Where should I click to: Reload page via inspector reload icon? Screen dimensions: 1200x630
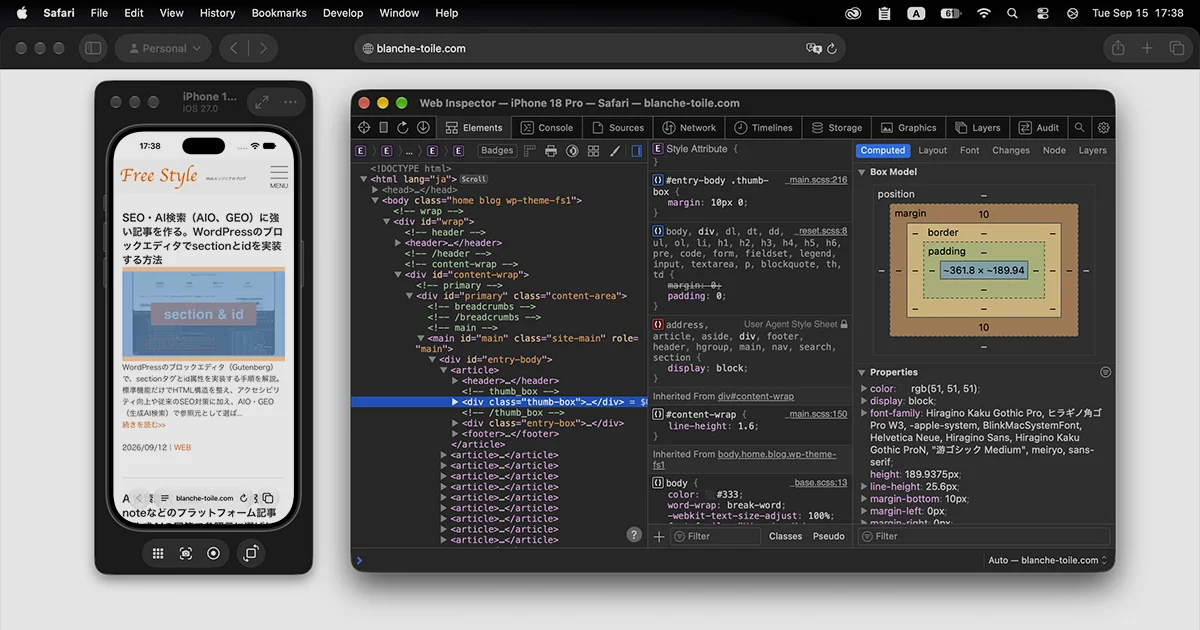coord(403,128)
